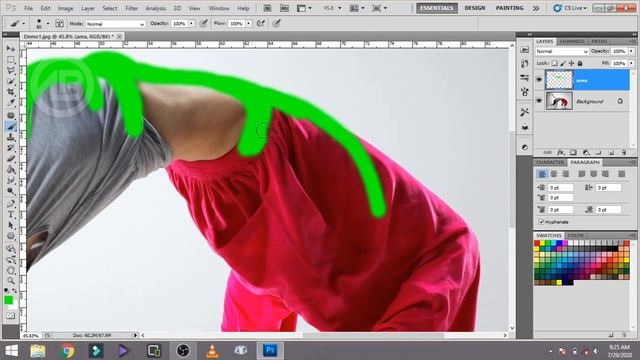Toggle lock position
This screenshot has height=360, width=640.
571,63
